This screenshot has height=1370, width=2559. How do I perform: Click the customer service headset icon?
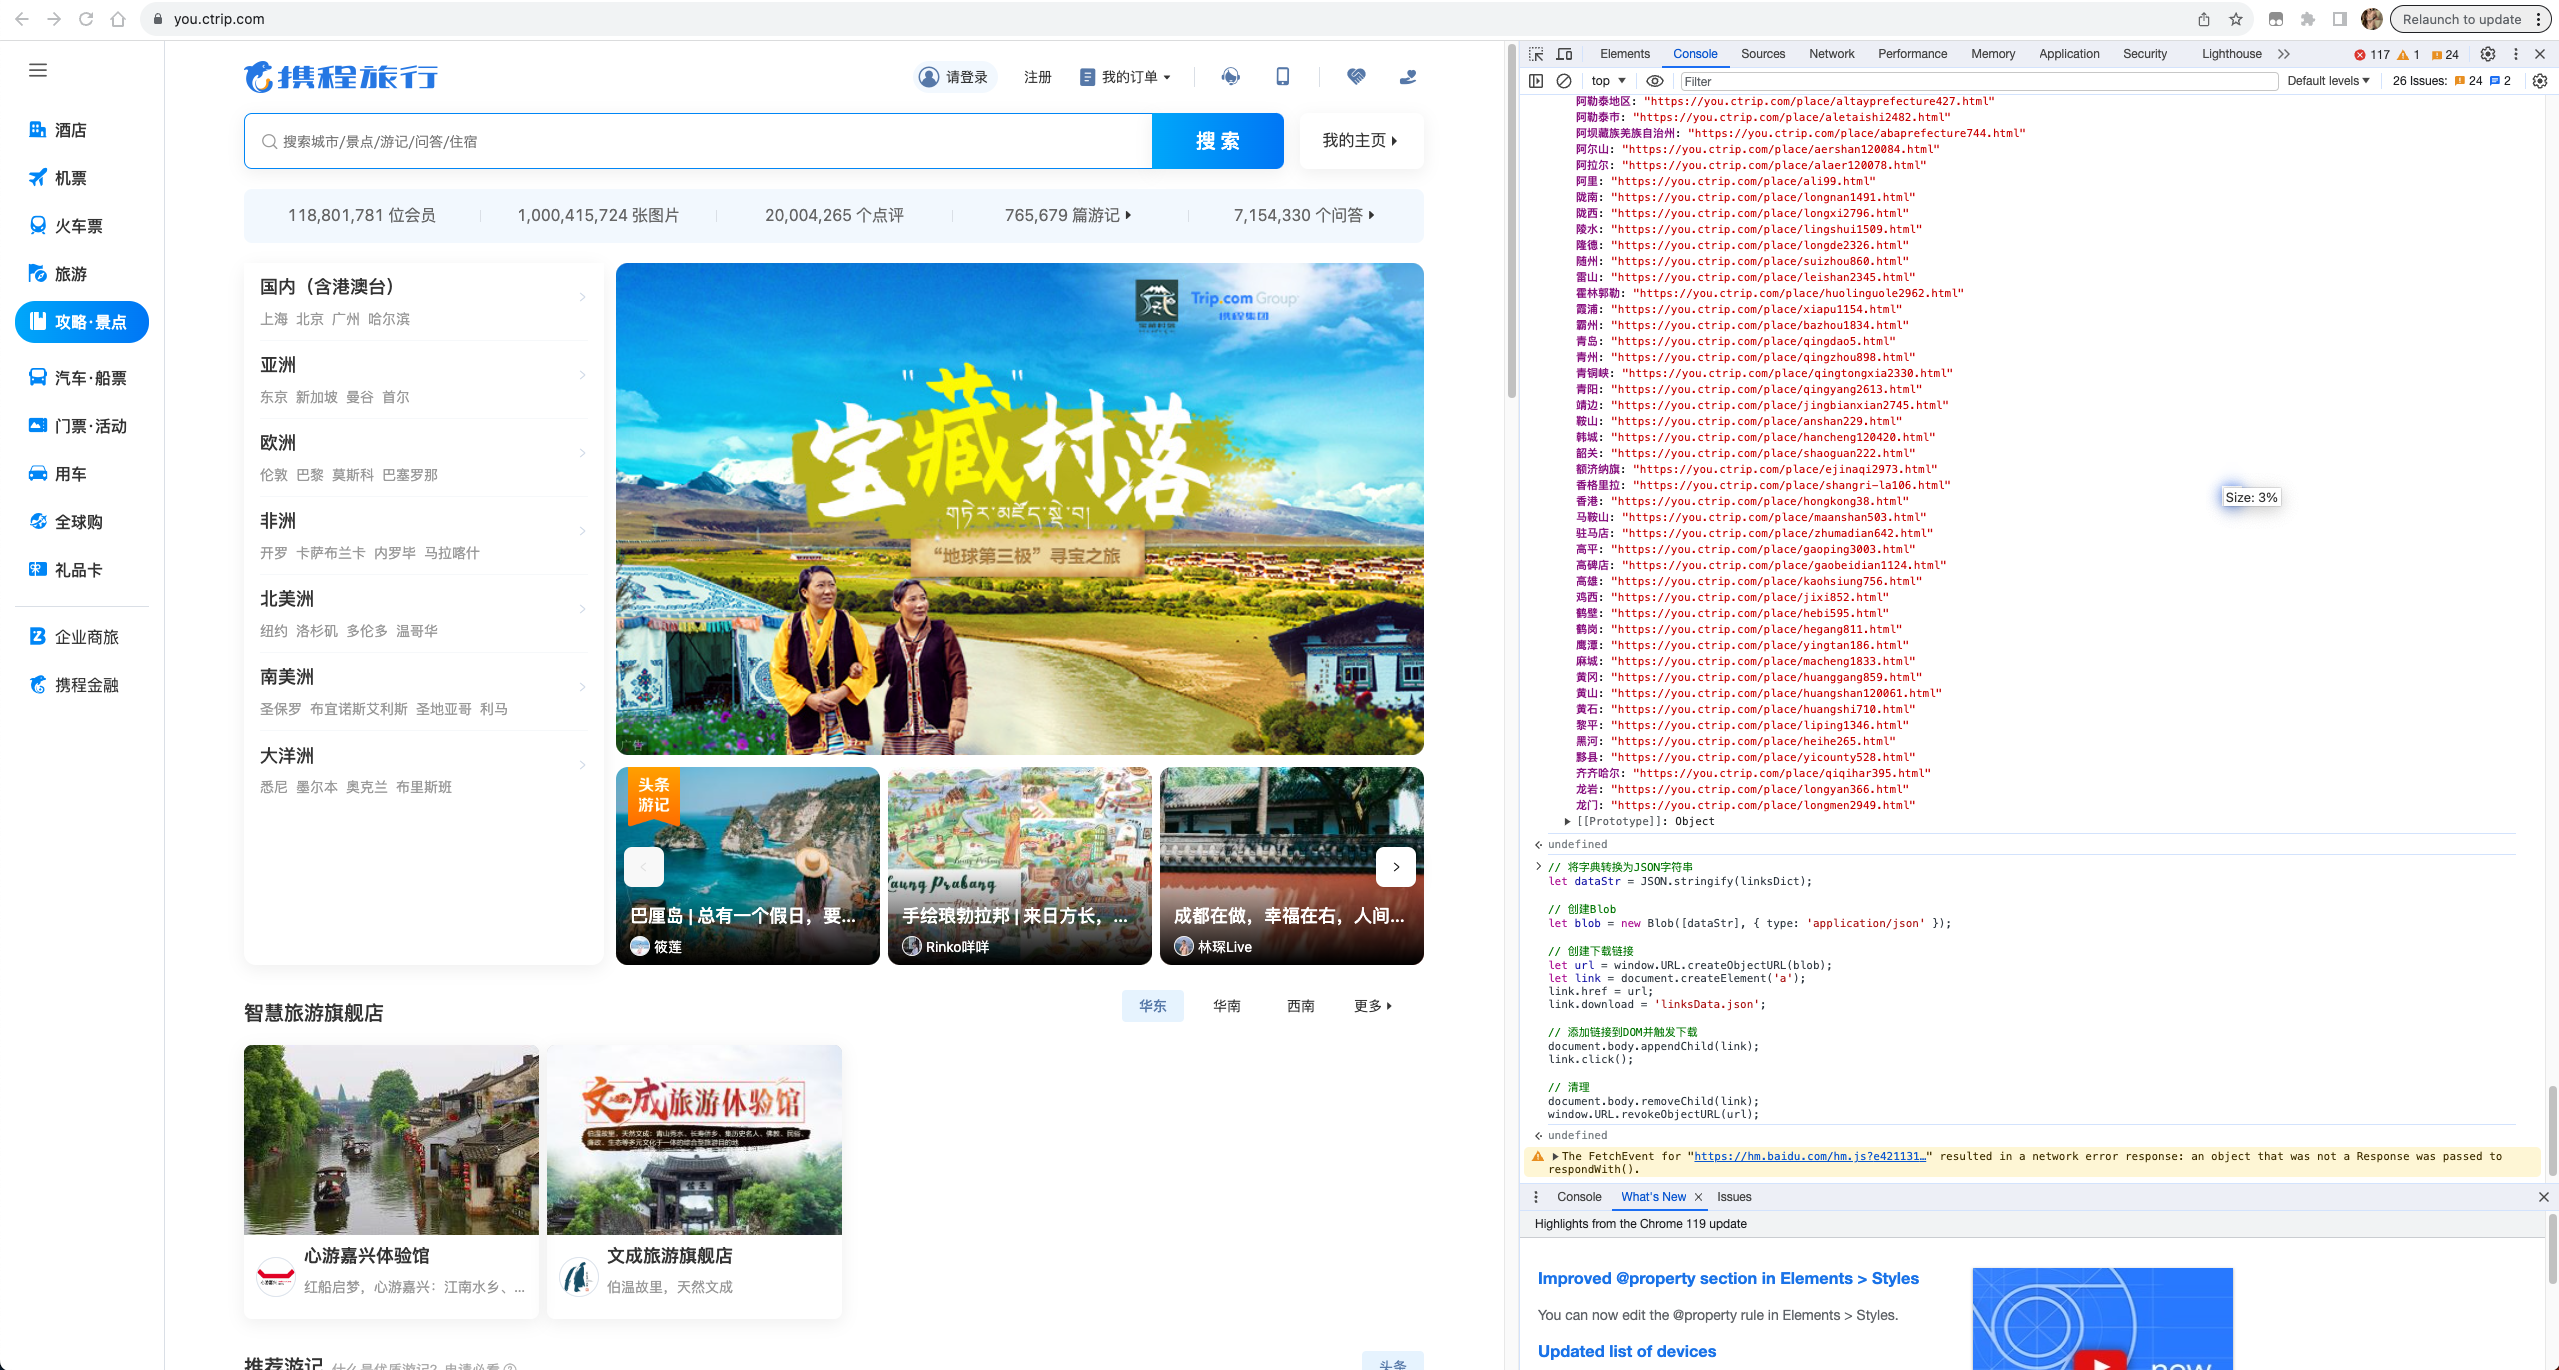point(1231,76)
